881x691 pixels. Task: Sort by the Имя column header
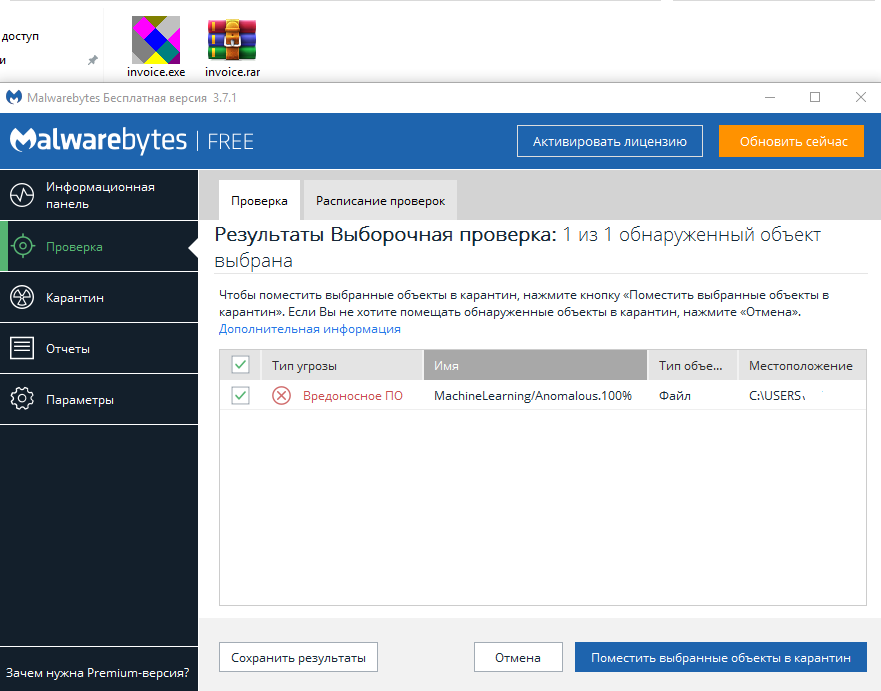[x=535, y=365]
